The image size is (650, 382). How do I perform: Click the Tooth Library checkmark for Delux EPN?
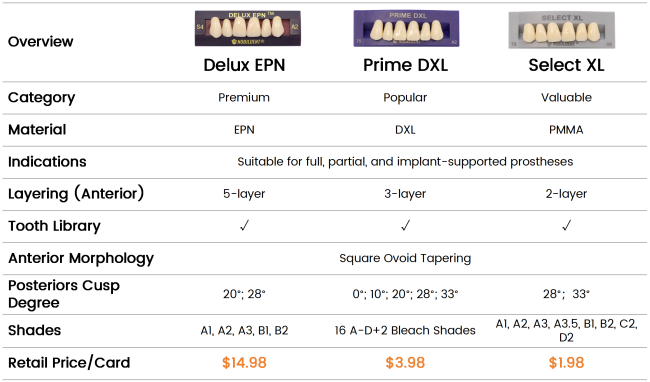pyautogui.click(x=244, y=225)
